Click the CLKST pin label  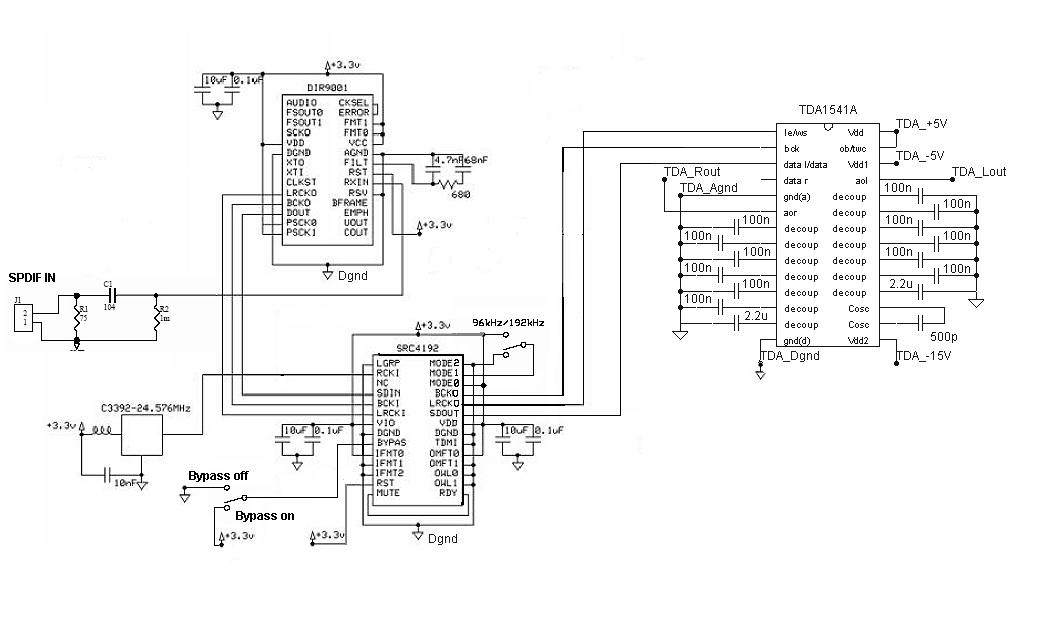click(x=301, y=182)
